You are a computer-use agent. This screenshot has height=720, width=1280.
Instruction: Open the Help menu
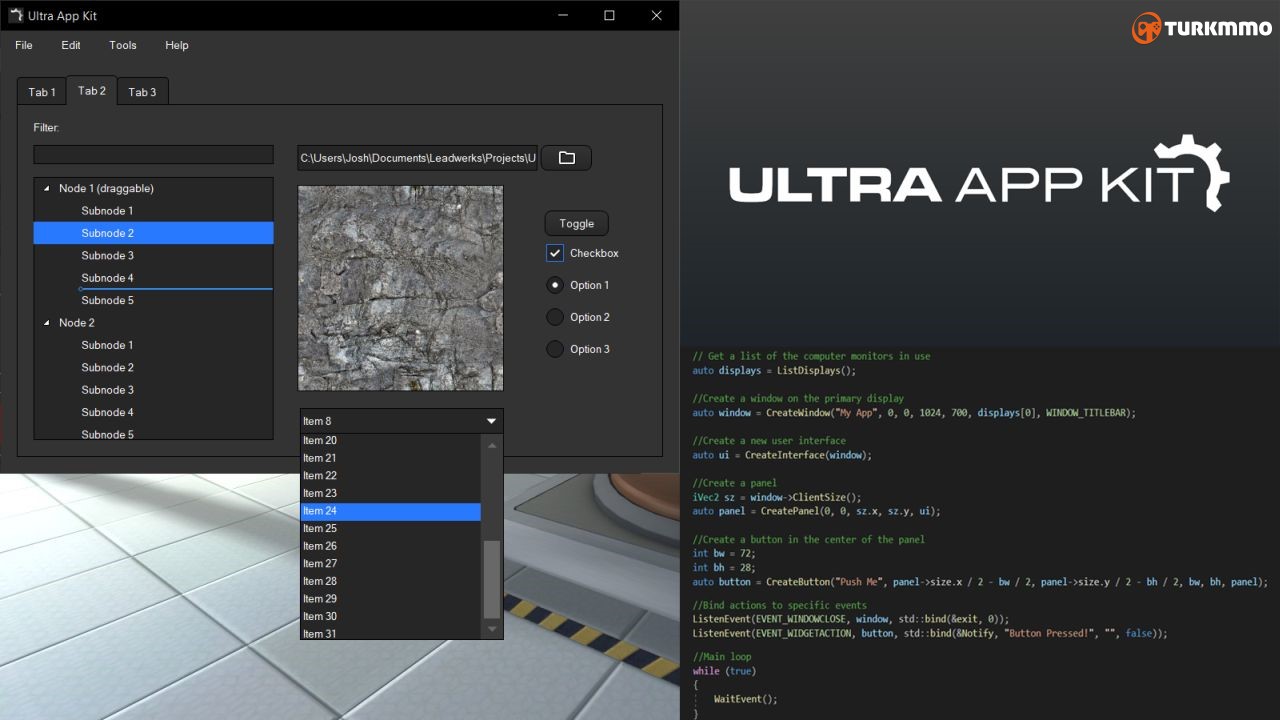[177, 45]
